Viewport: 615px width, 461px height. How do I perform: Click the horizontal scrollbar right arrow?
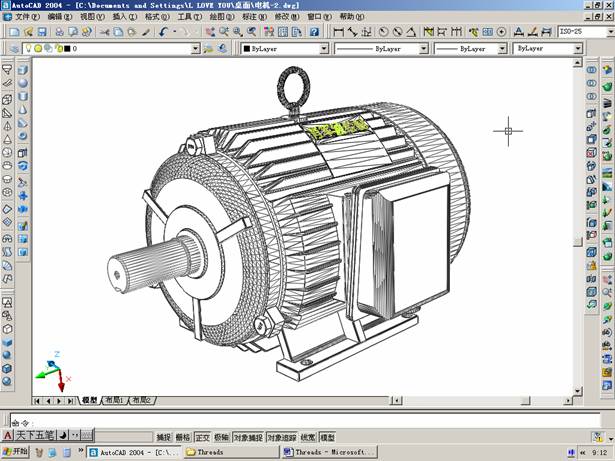pos(568,401)
